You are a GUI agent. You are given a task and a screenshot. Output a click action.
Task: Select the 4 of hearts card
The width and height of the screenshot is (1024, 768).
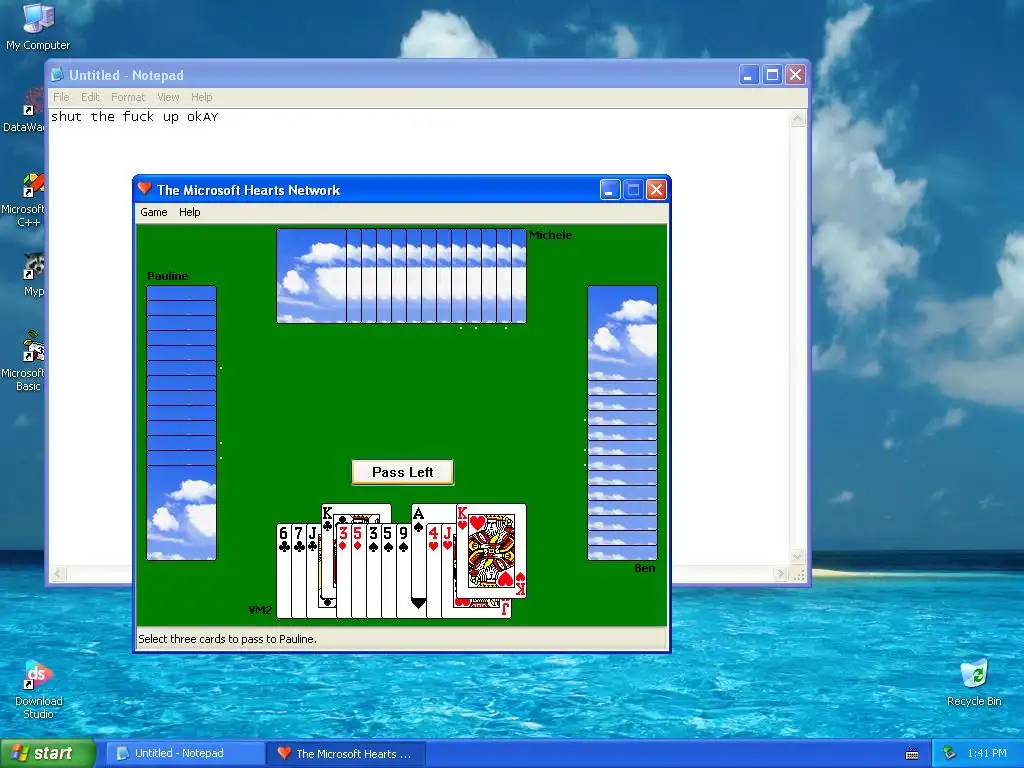[x=434, y=571]
